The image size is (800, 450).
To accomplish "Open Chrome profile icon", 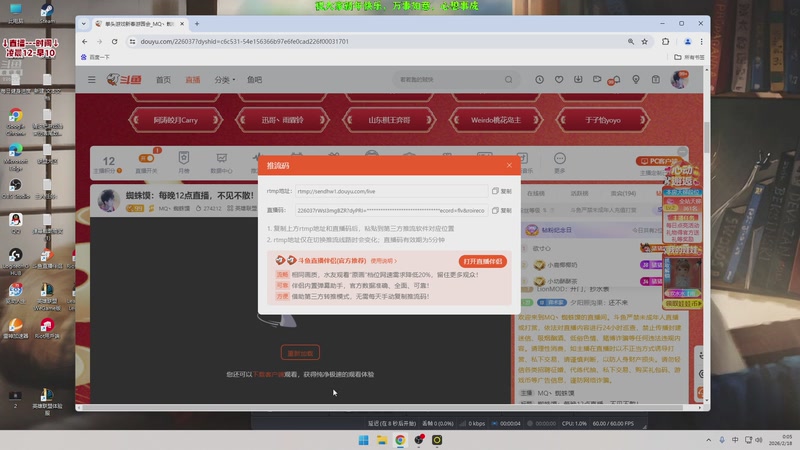I will [687, 41].
